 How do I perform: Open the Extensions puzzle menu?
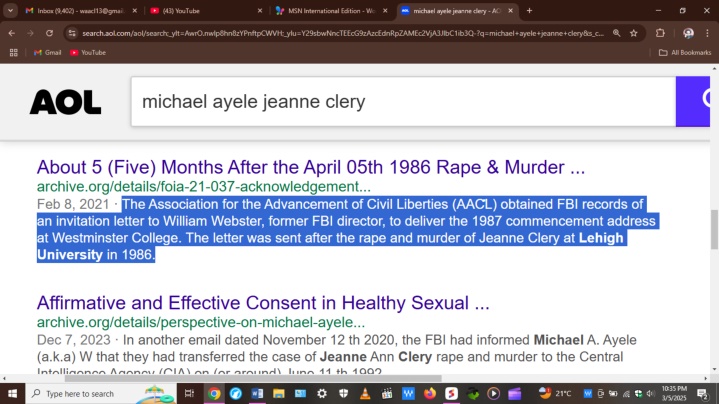[660, 33]
